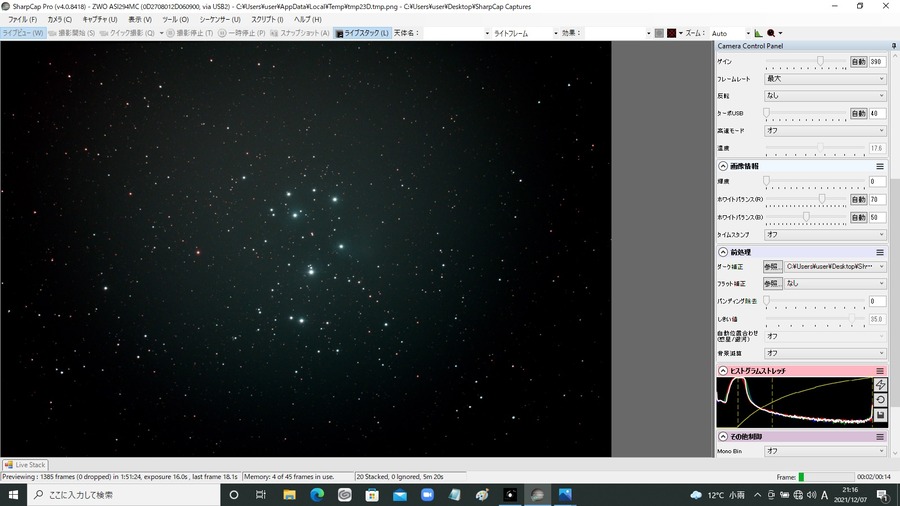Image resolution: width=900 pixels, height=506 pixels.
Task: Toggle ターボUSB 自動 button
Action: tap(858, 114)
